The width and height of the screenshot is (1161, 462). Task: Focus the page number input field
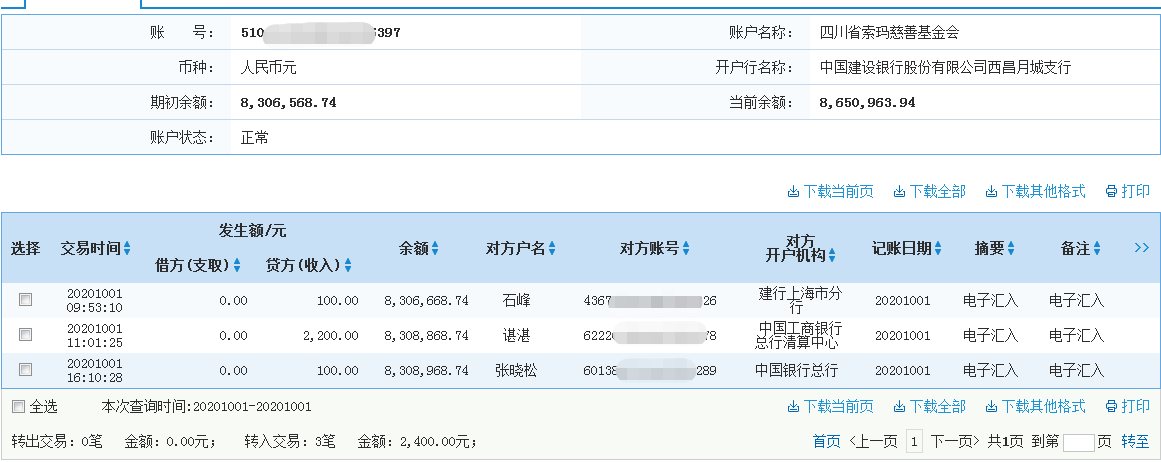point(1079,443)
